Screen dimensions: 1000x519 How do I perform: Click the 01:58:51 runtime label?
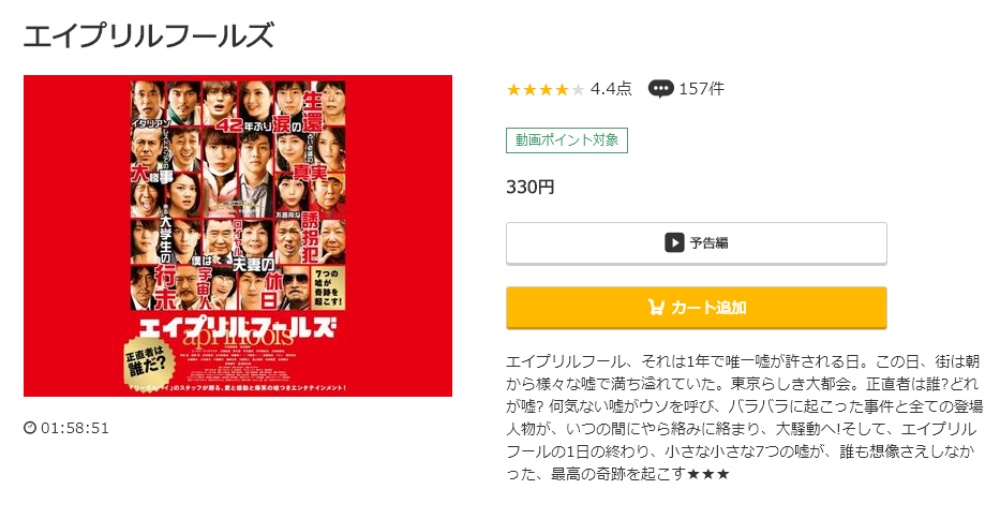(x=75, y=427)
